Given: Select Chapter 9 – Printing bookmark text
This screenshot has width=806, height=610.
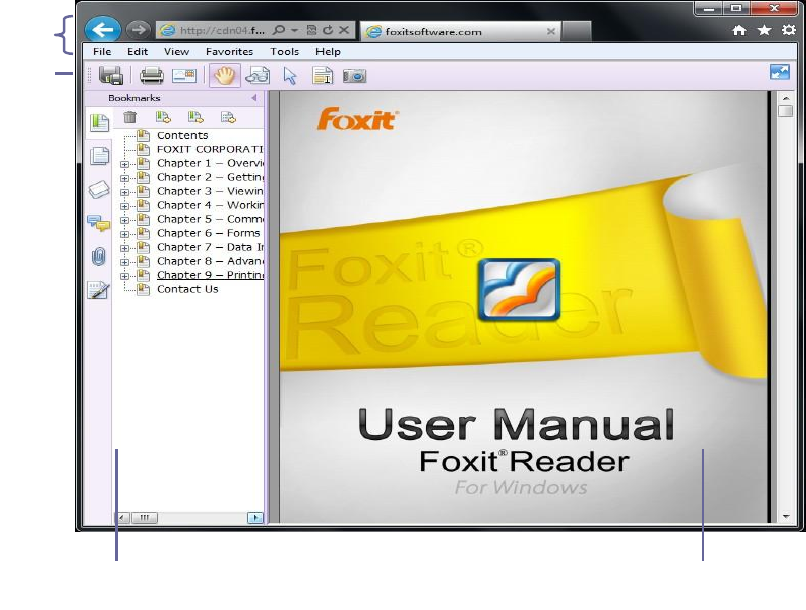Looking at the screenshot, I should 210,275.
